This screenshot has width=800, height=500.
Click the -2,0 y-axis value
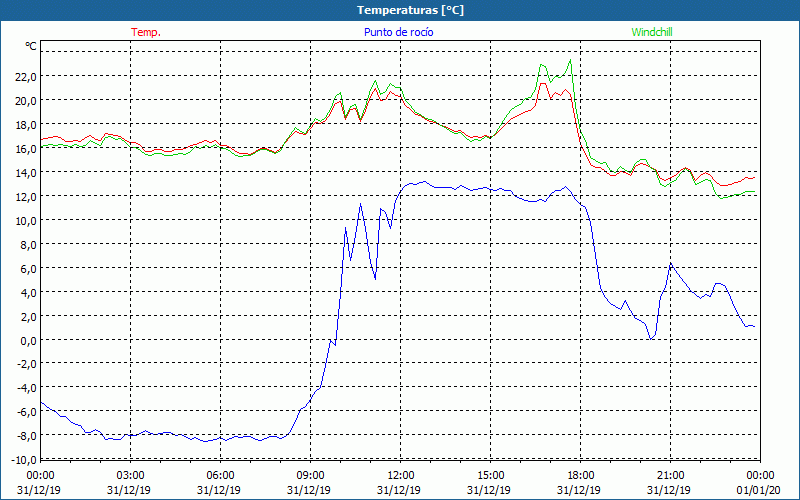[x=27, y=364]
